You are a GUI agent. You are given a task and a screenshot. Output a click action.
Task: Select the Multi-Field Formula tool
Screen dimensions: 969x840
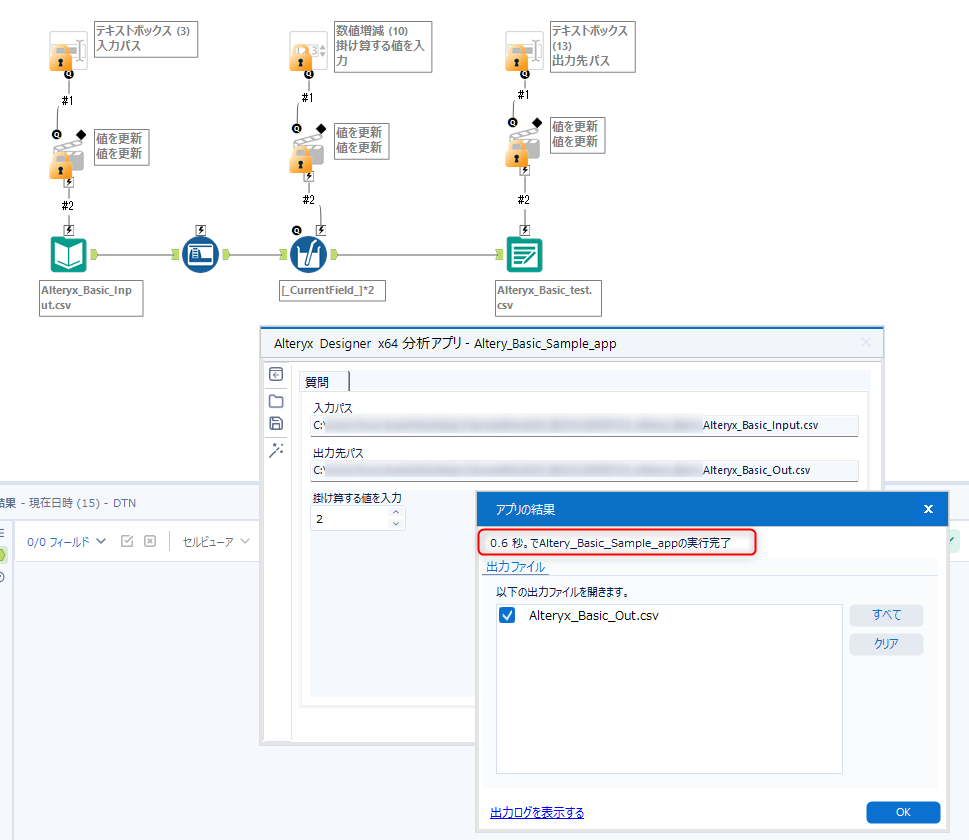308,255
